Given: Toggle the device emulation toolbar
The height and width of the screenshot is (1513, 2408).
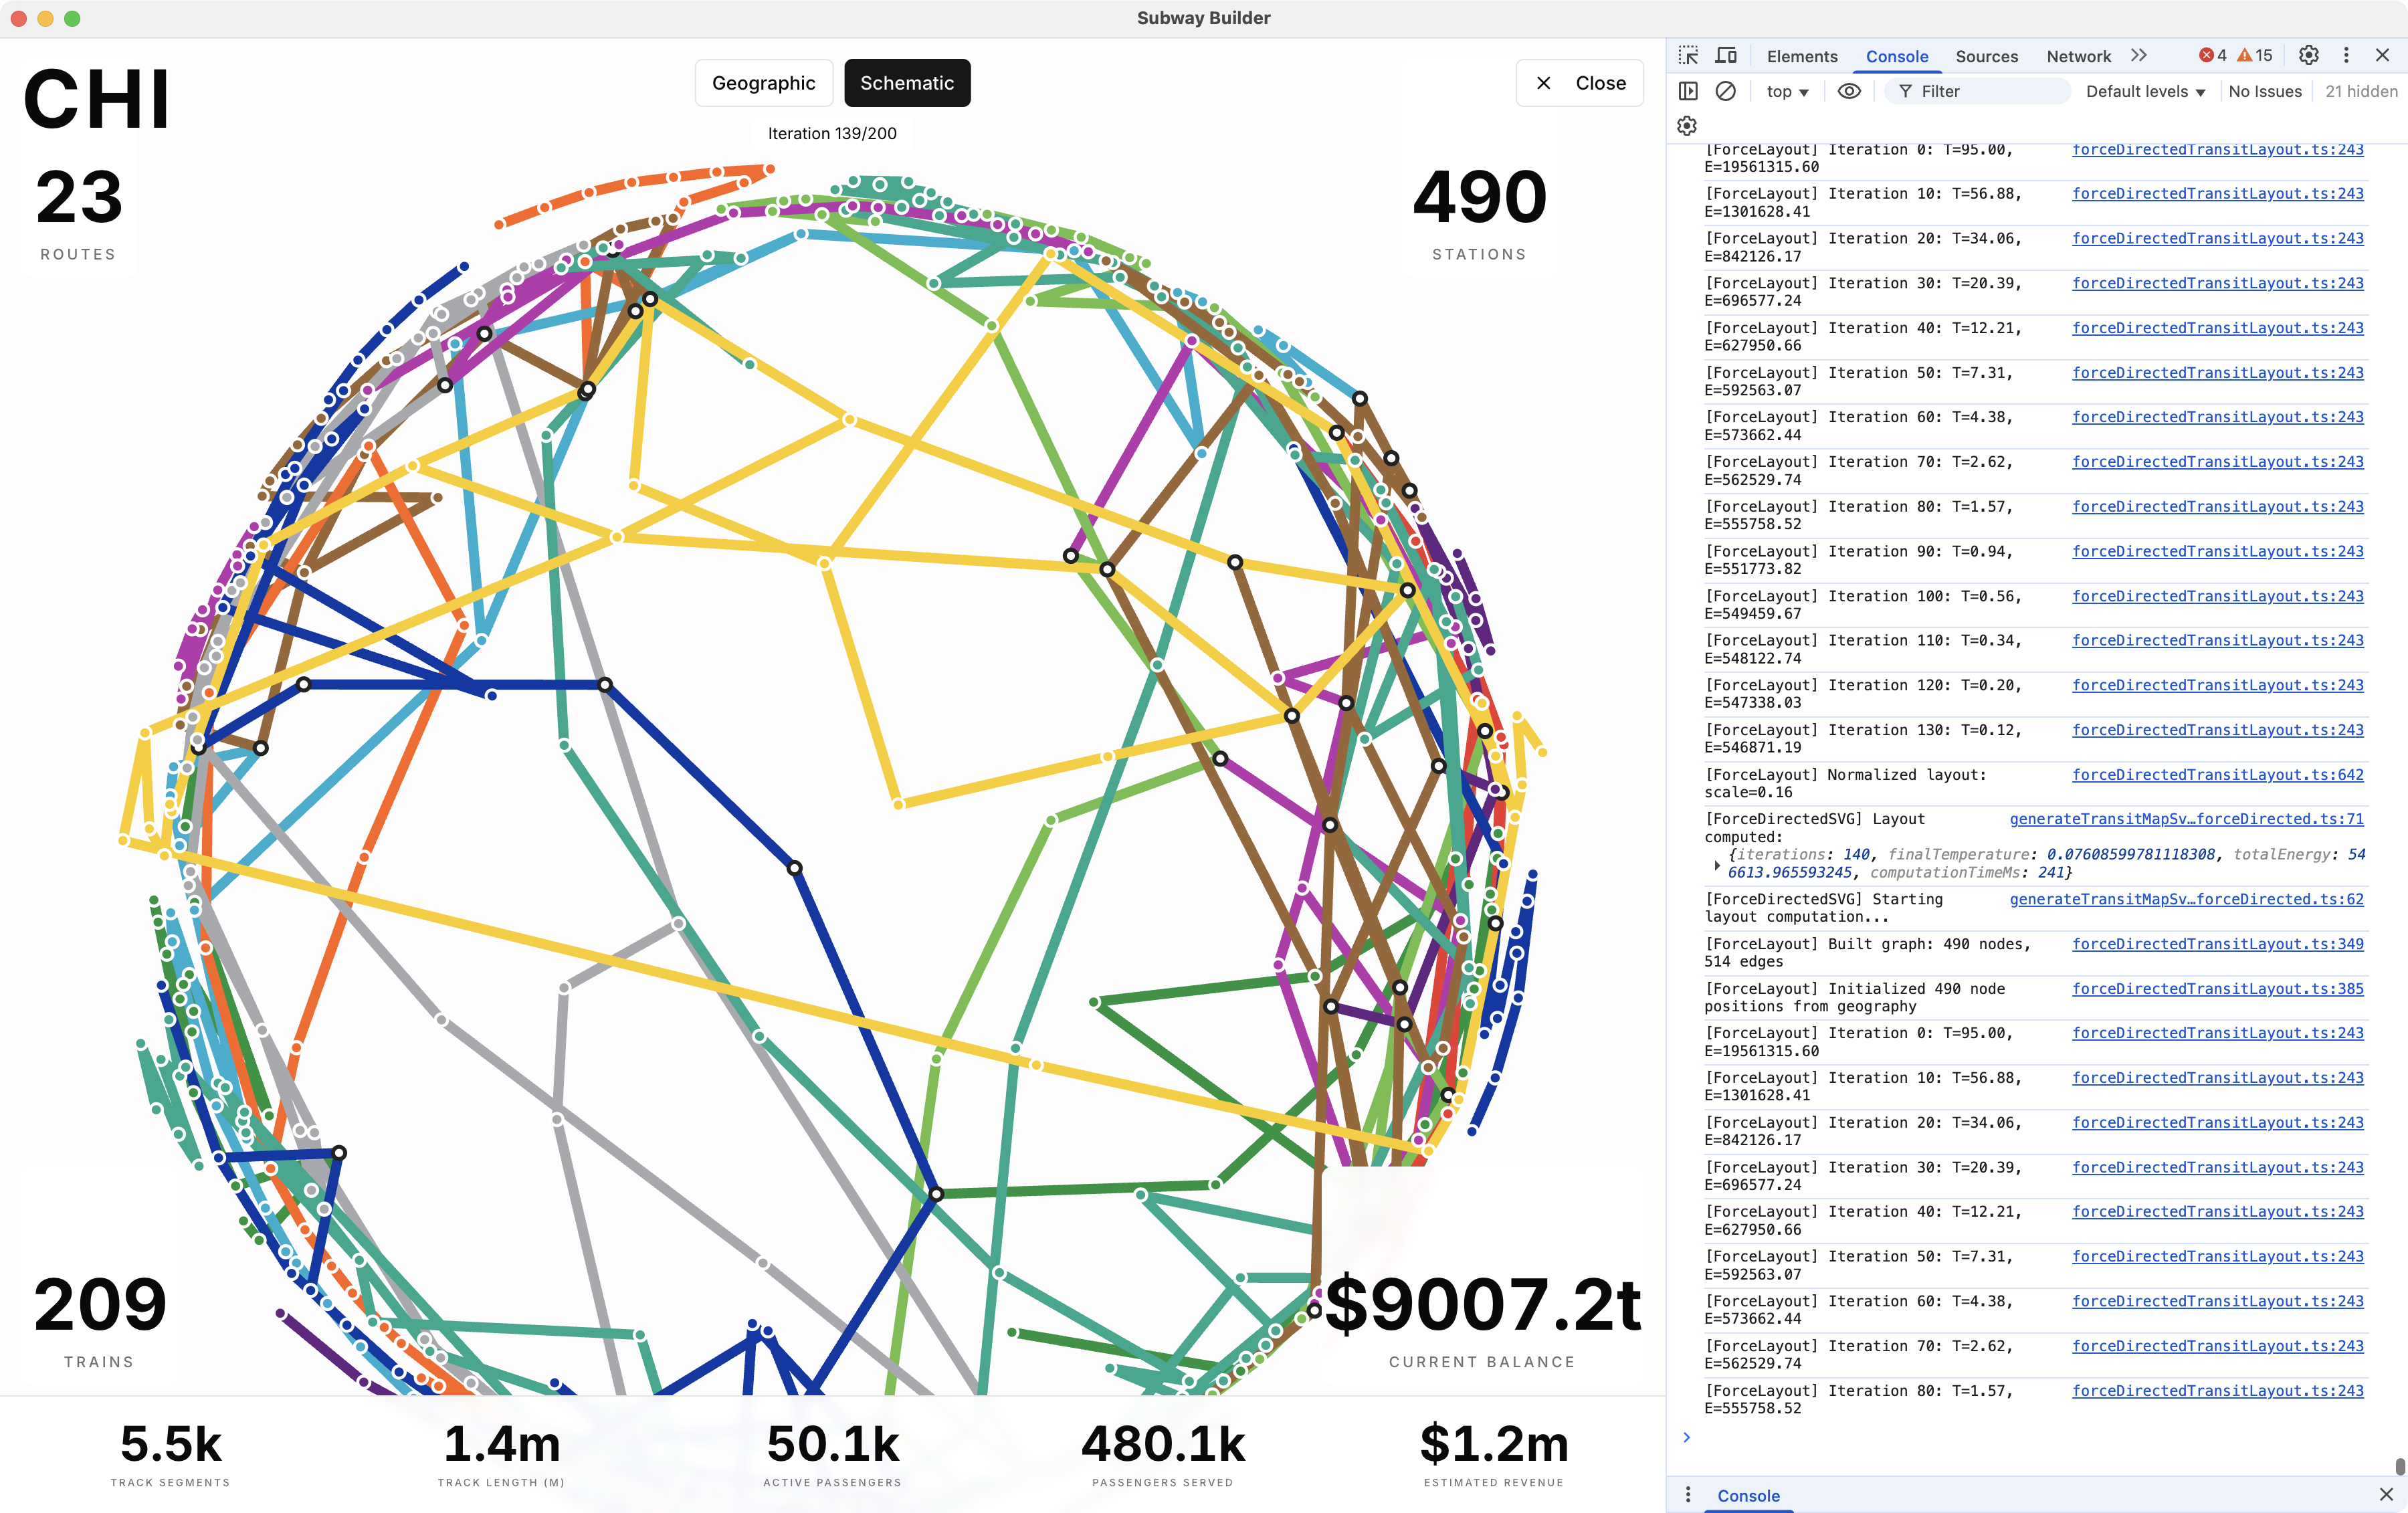Looking at the screenshot, I should [x=1726, y=56].
